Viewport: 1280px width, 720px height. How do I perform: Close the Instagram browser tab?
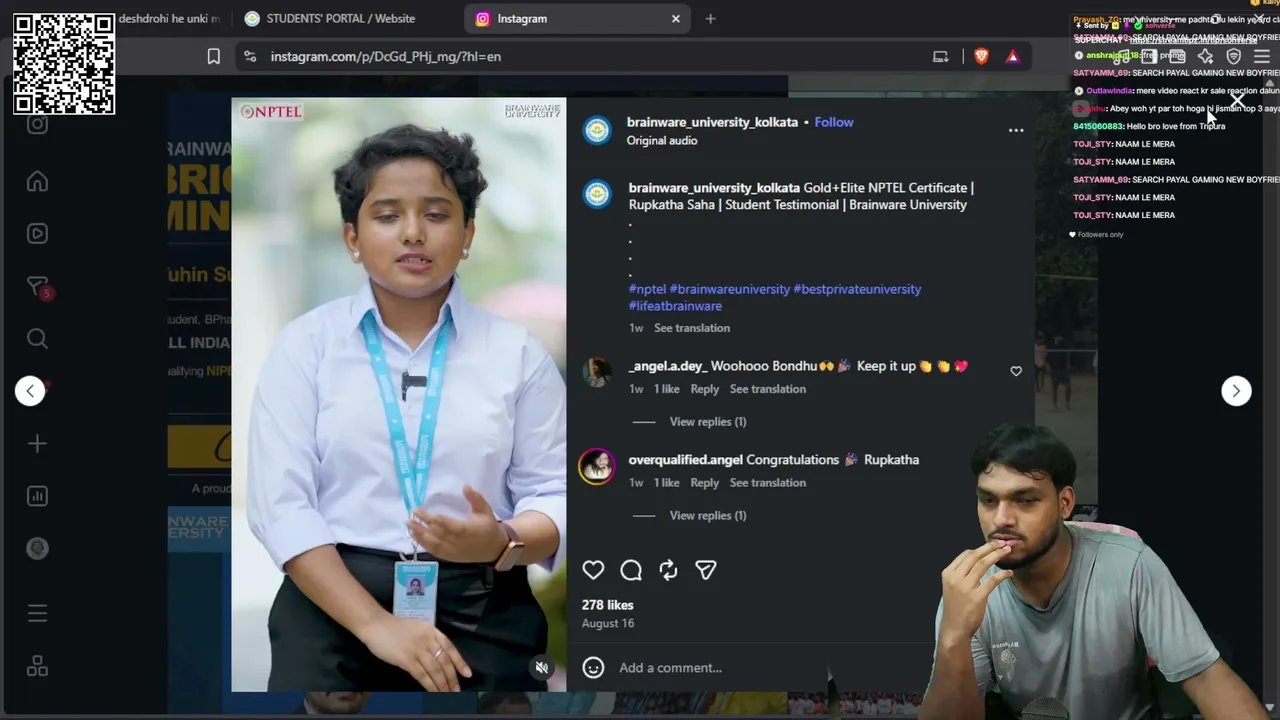[x=676, y=19]
